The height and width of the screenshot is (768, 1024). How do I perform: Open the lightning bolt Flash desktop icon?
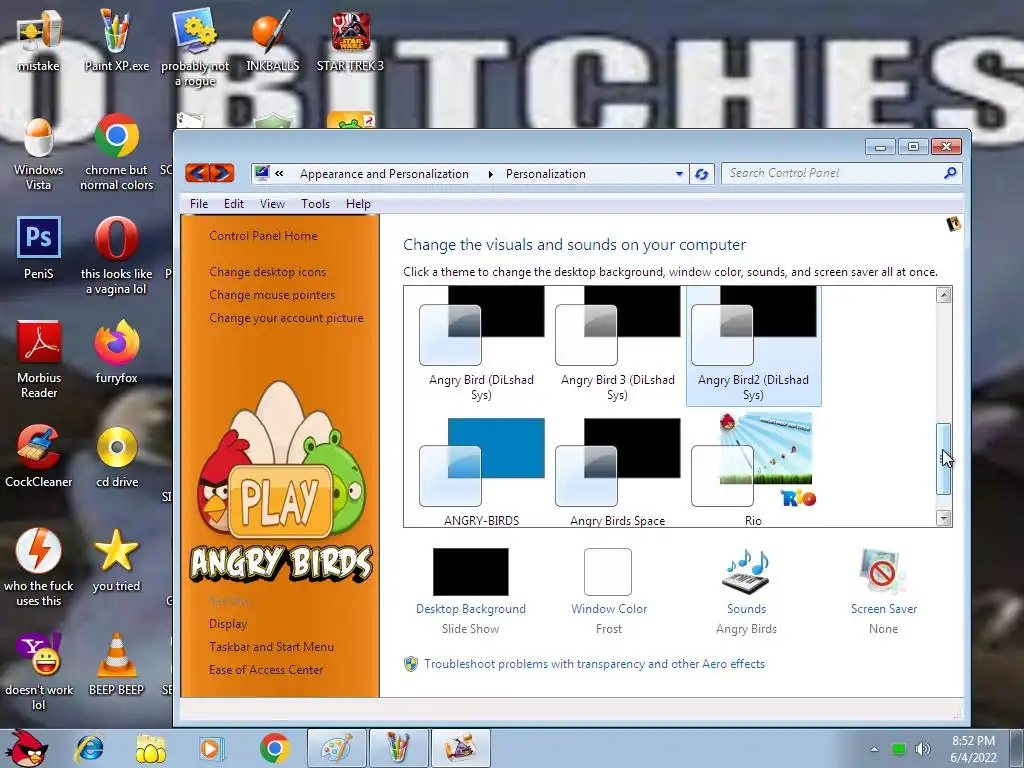39,567
